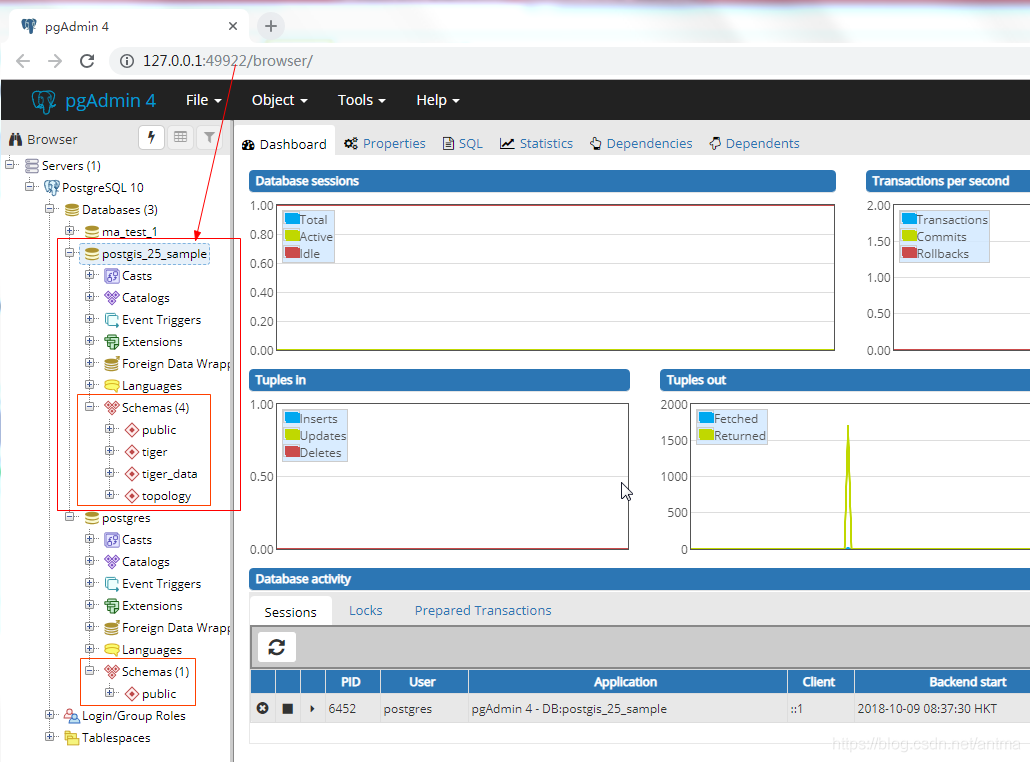
Task: Click the View Data grid icon
Action: (180, 138)
